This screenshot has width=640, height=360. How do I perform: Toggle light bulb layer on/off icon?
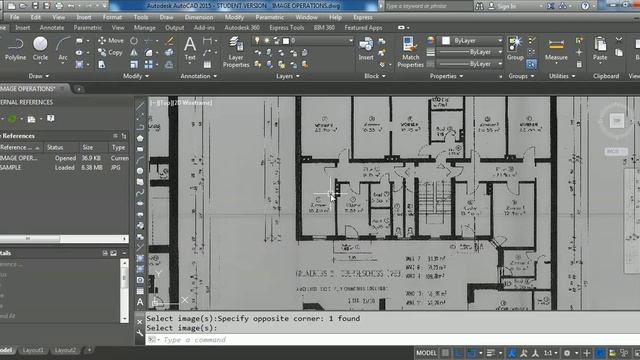pos(257,40)
